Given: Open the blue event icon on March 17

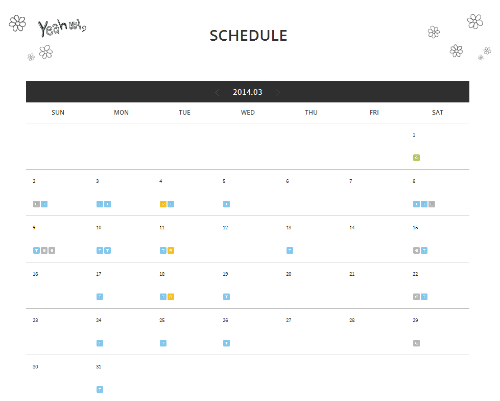Looking at the screenshot, I should 100,297.
